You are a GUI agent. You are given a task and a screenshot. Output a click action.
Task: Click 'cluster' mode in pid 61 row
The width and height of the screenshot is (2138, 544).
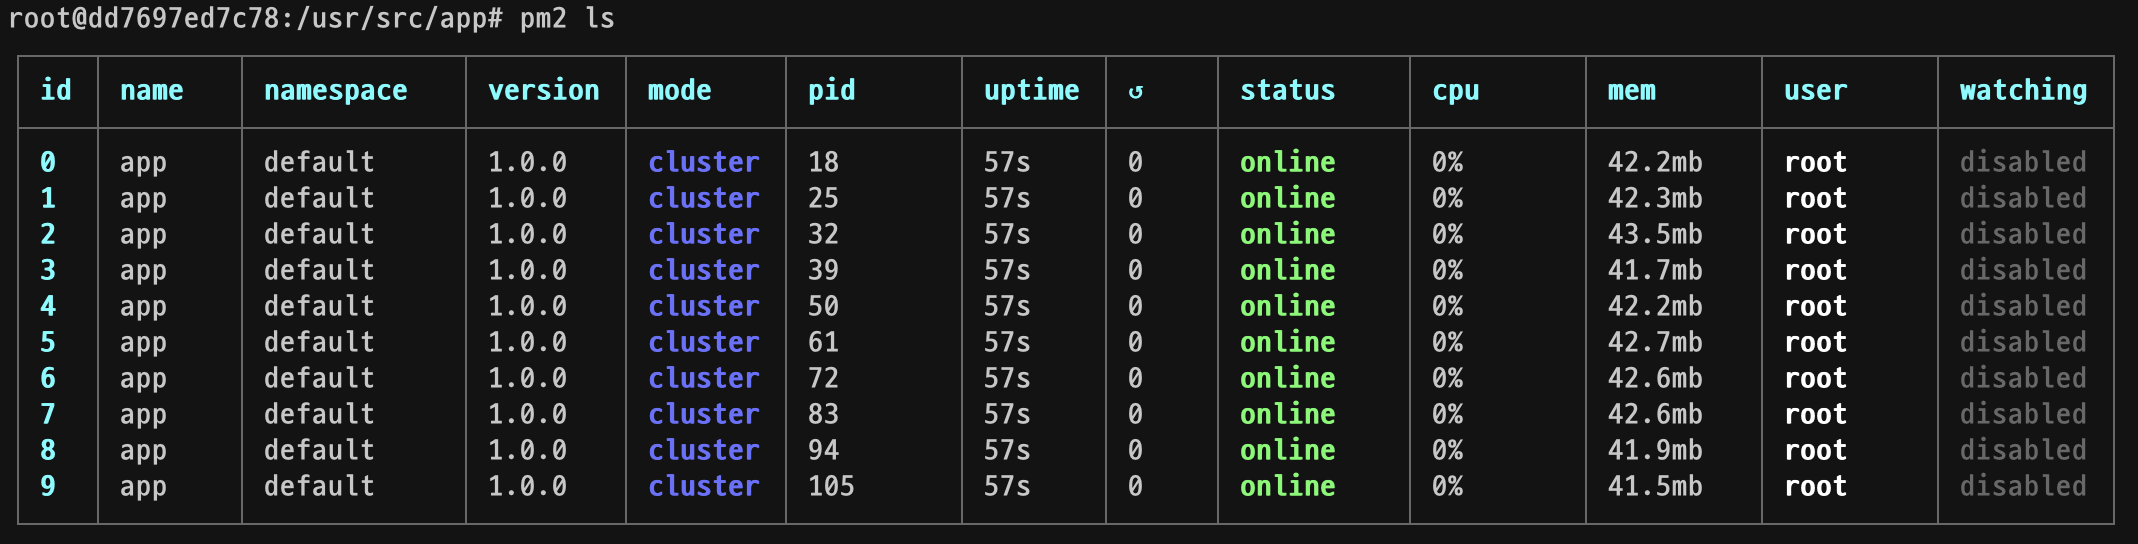click(704, 342)
